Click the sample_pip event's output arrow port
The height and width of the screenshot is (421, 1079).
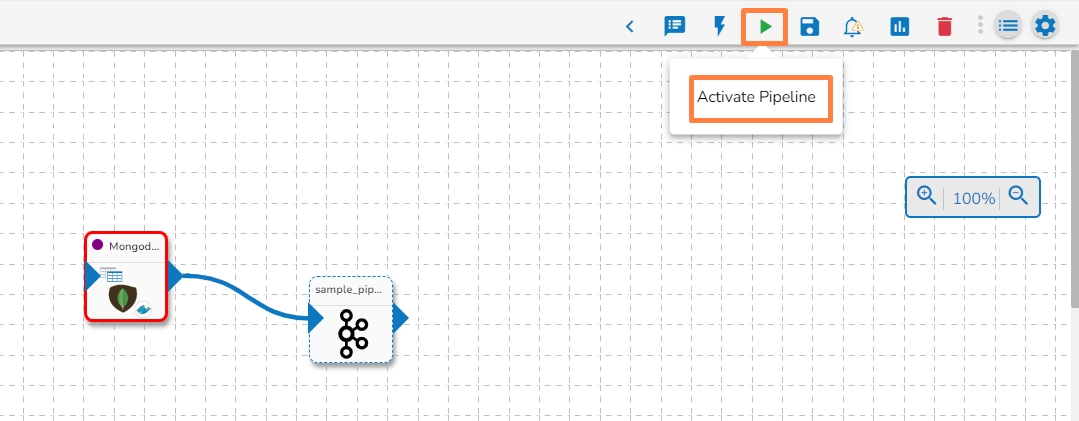[400, 319]
